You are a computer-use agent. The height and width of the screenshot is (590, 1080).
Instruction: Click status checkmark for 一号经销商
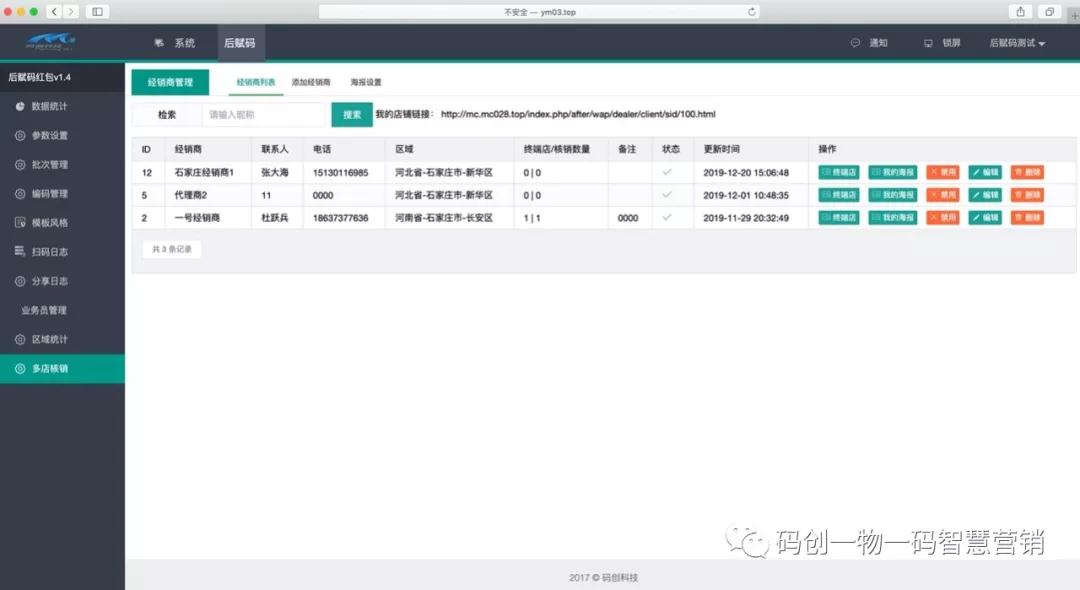coord(667,218)
